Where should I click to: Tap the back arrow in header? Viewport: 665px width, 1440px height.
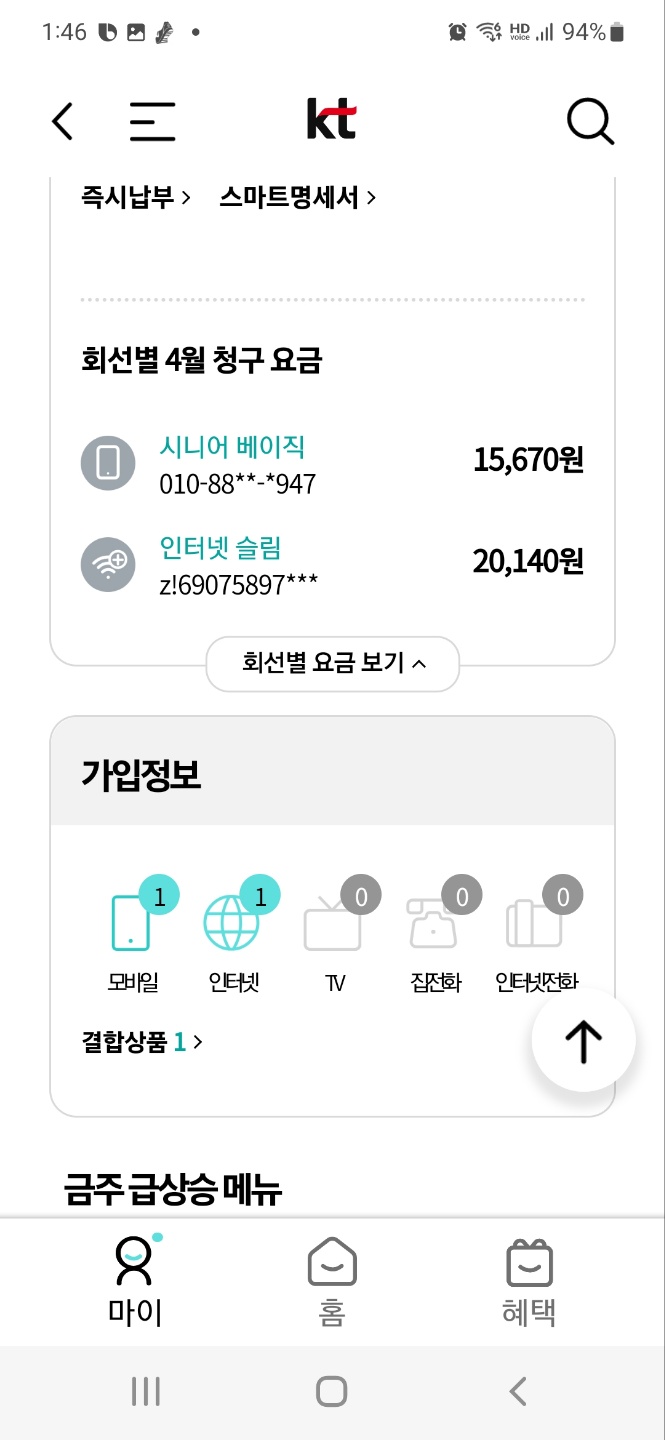coord(63,122)
